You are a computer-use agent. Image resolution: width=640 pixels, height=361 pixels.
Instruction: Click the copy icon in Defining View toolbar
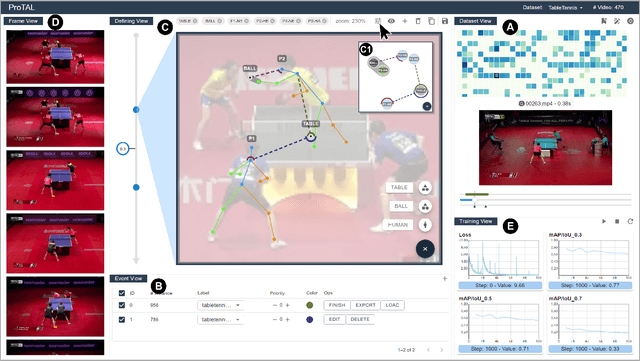click(431, 21)
